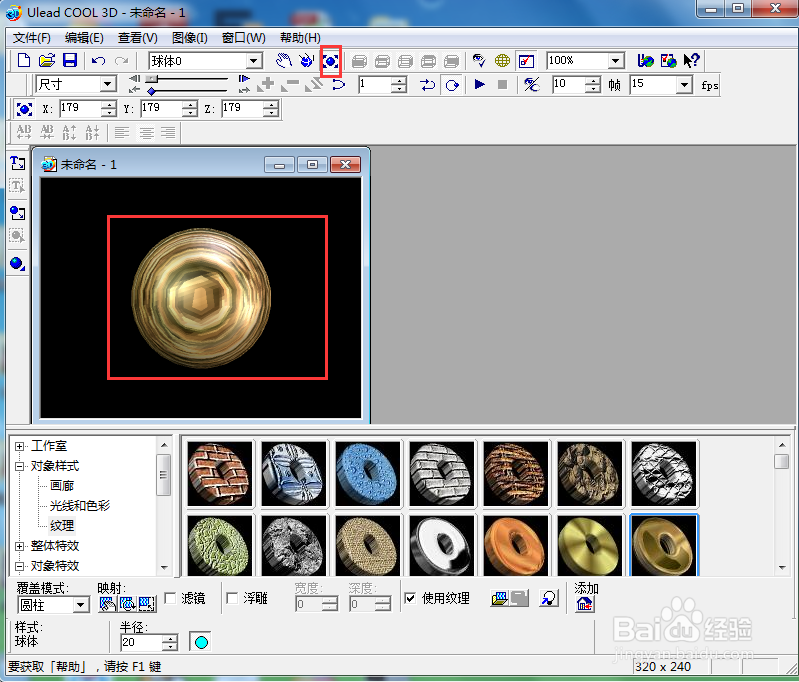Click the cyan color swatch beside 半径

(201, 642)
